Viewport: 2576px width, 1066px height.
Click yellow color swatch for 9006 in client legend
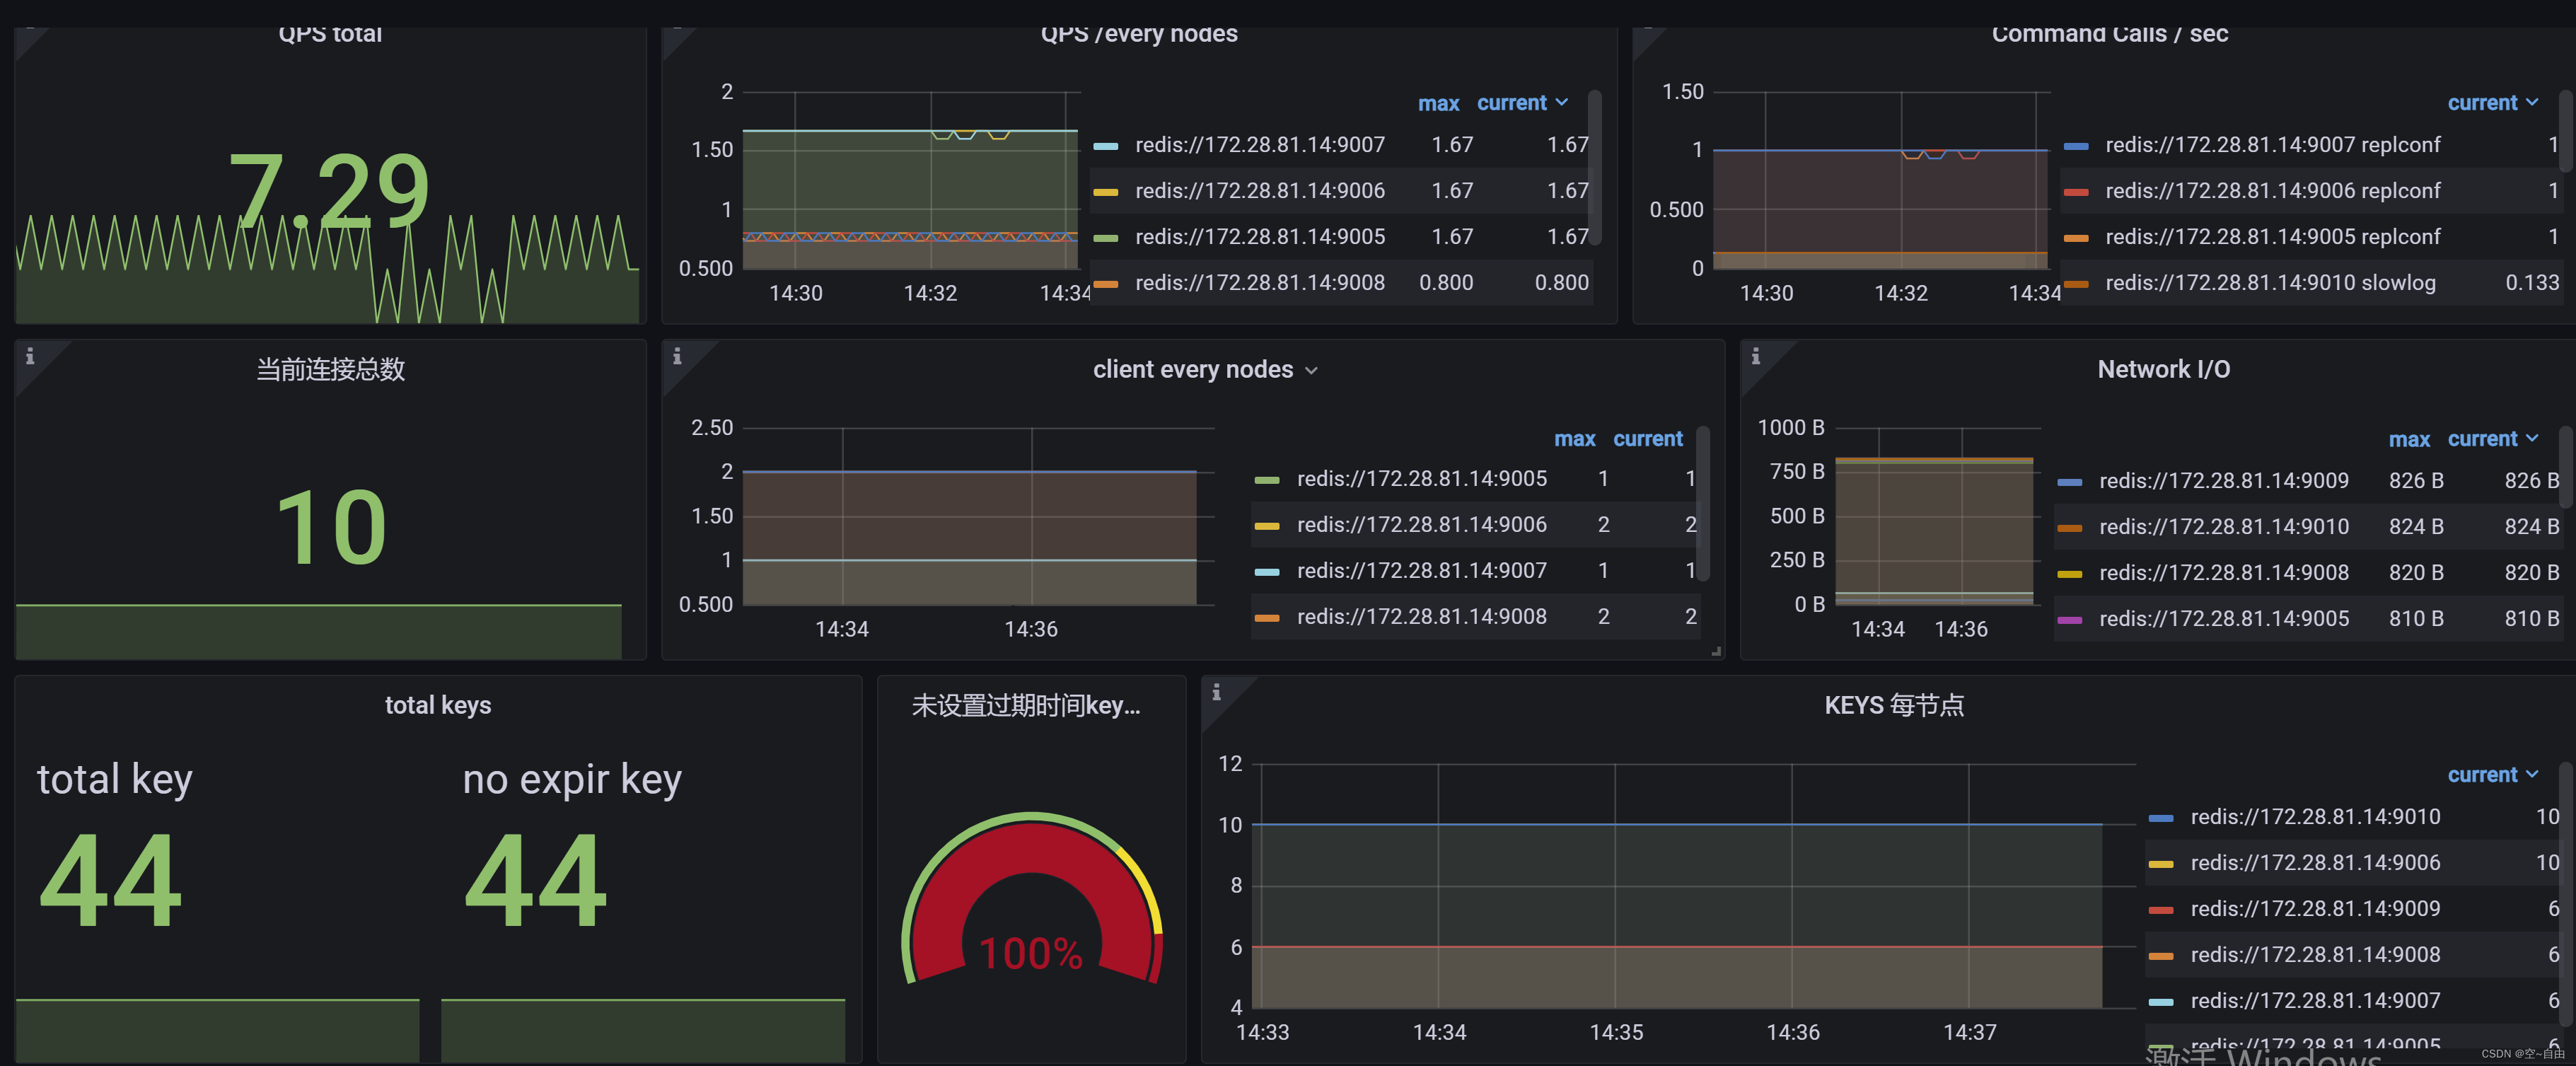click(x=1267, y=526)
